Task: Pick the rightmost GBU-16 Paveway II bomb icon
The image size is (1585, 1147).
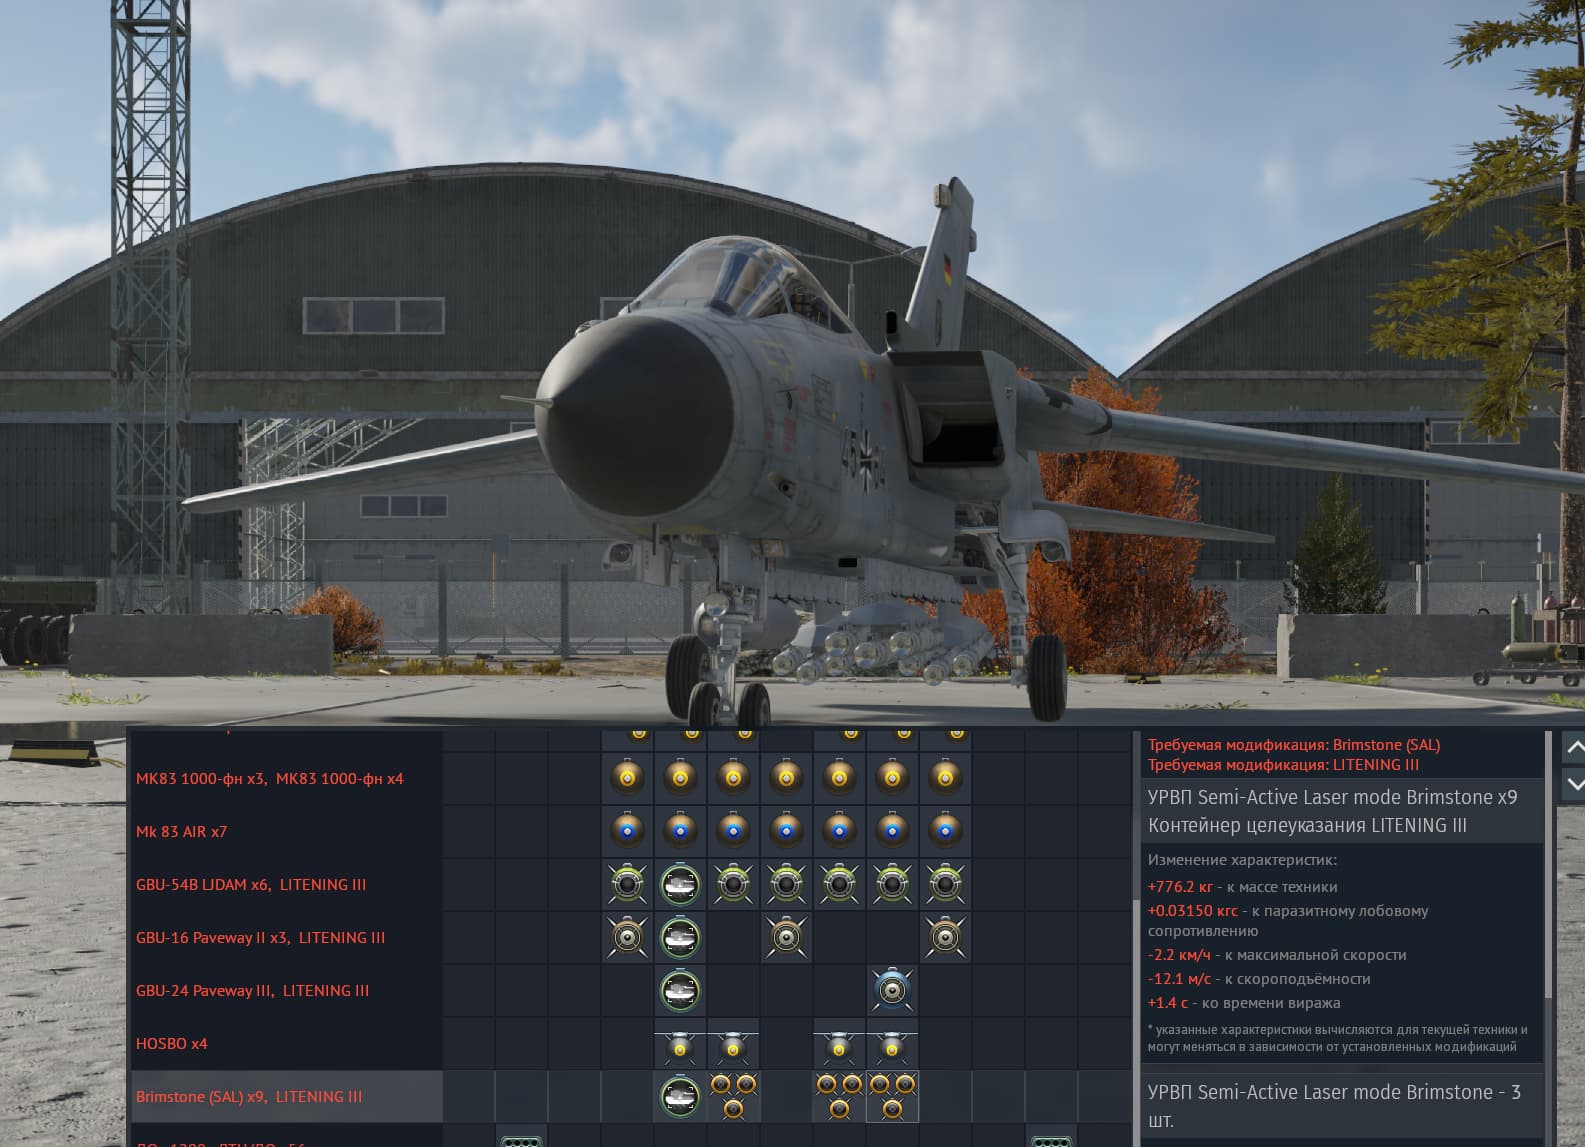Action: point(945,938)
